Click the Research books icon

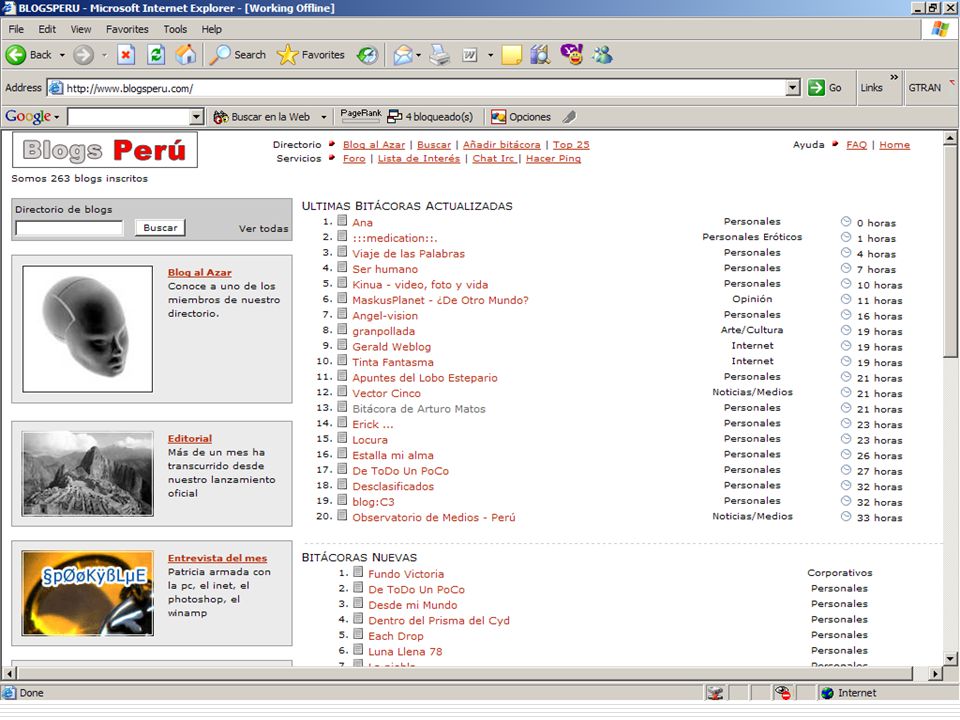tap(541, 55)
